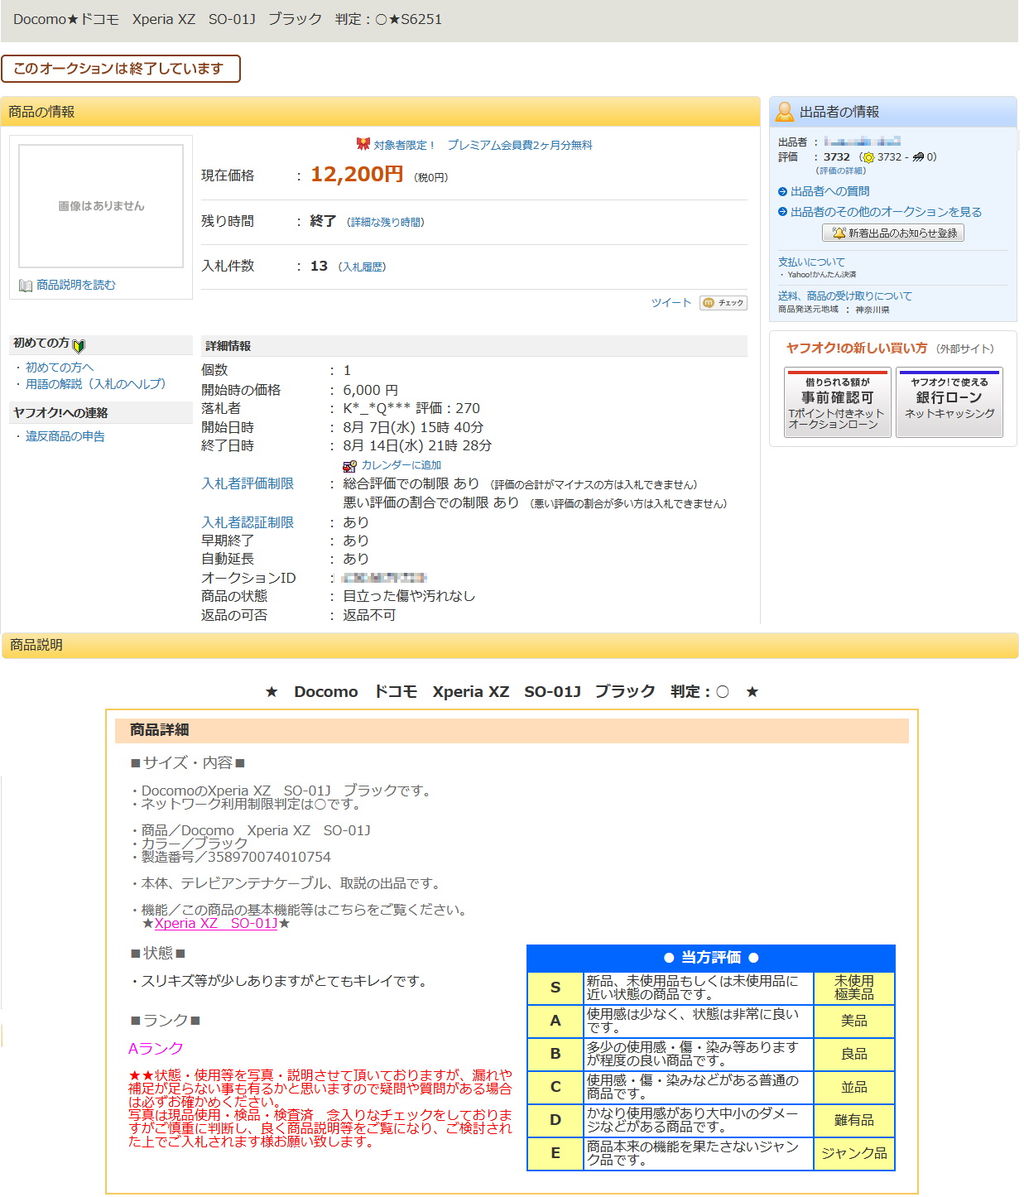Open 初めての方へ link
This screenshot has width=1024, height=1197.
pos(60,367)
